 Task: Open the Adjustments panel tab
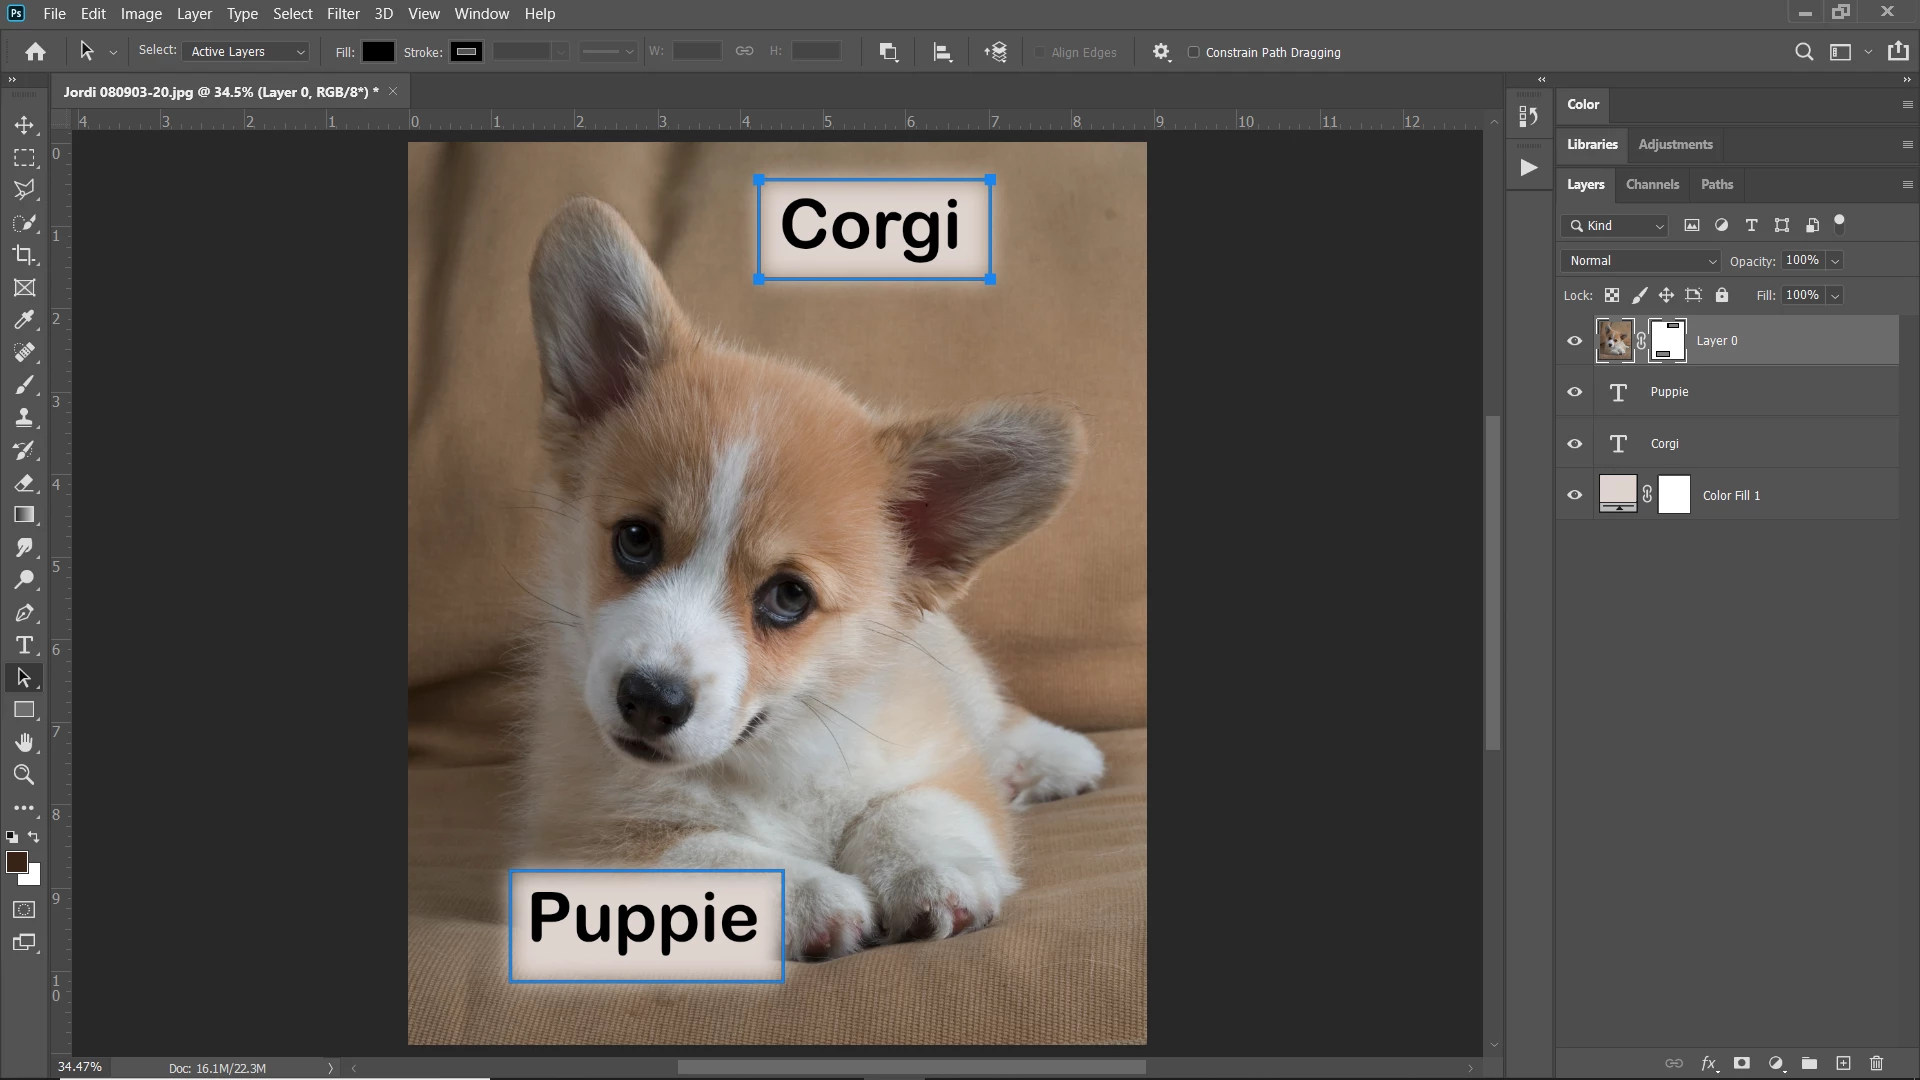coord(1675,144)
